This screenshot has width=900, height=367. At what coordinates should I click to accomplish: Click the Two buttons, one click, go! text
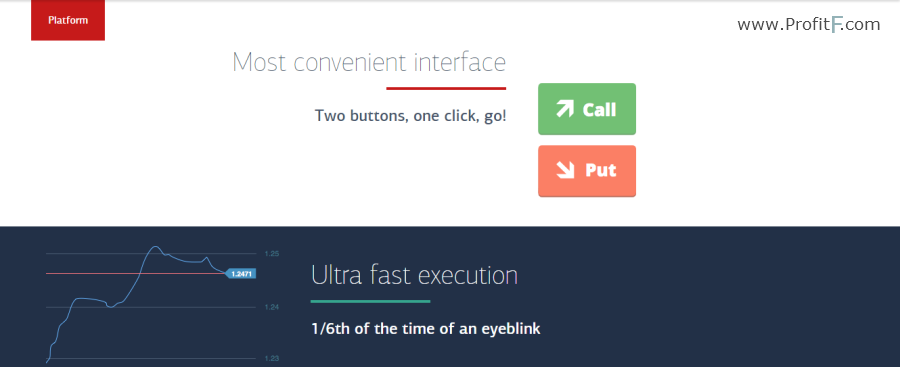(410, 115)
